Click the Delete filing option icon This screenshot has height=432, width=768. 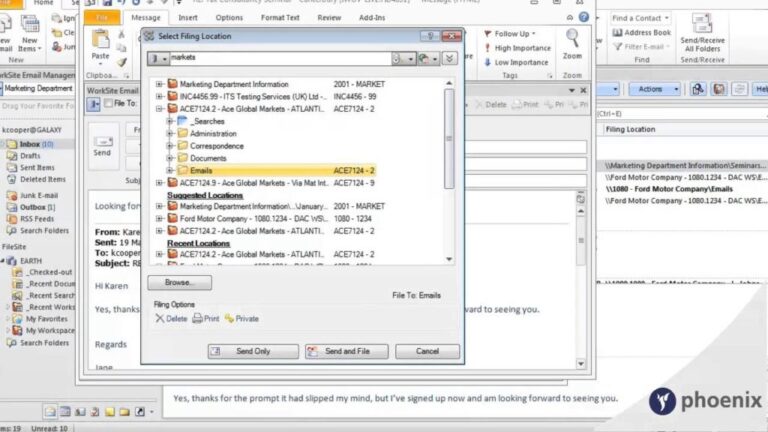click(x=160, y=319)
